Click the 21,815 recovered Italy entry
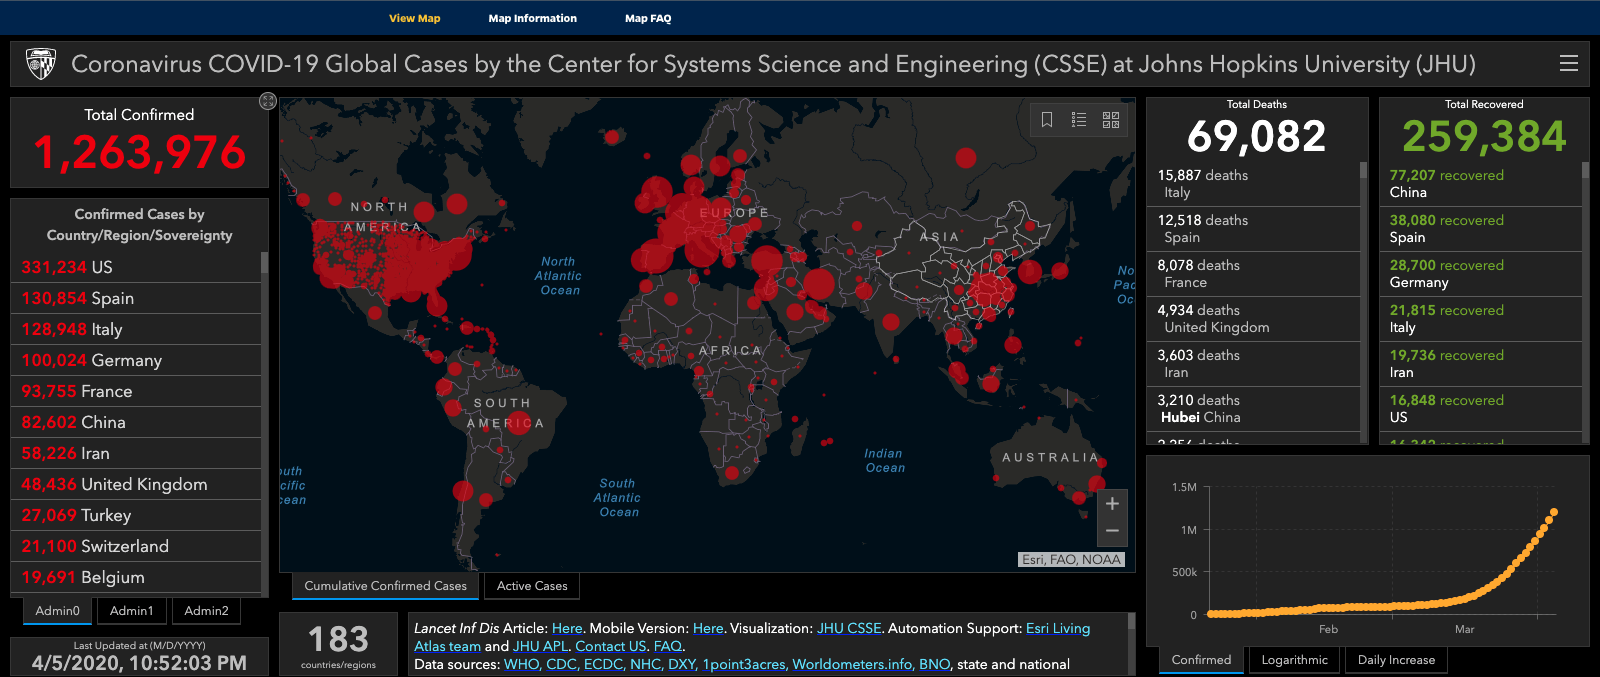 tap(1481, 319)
